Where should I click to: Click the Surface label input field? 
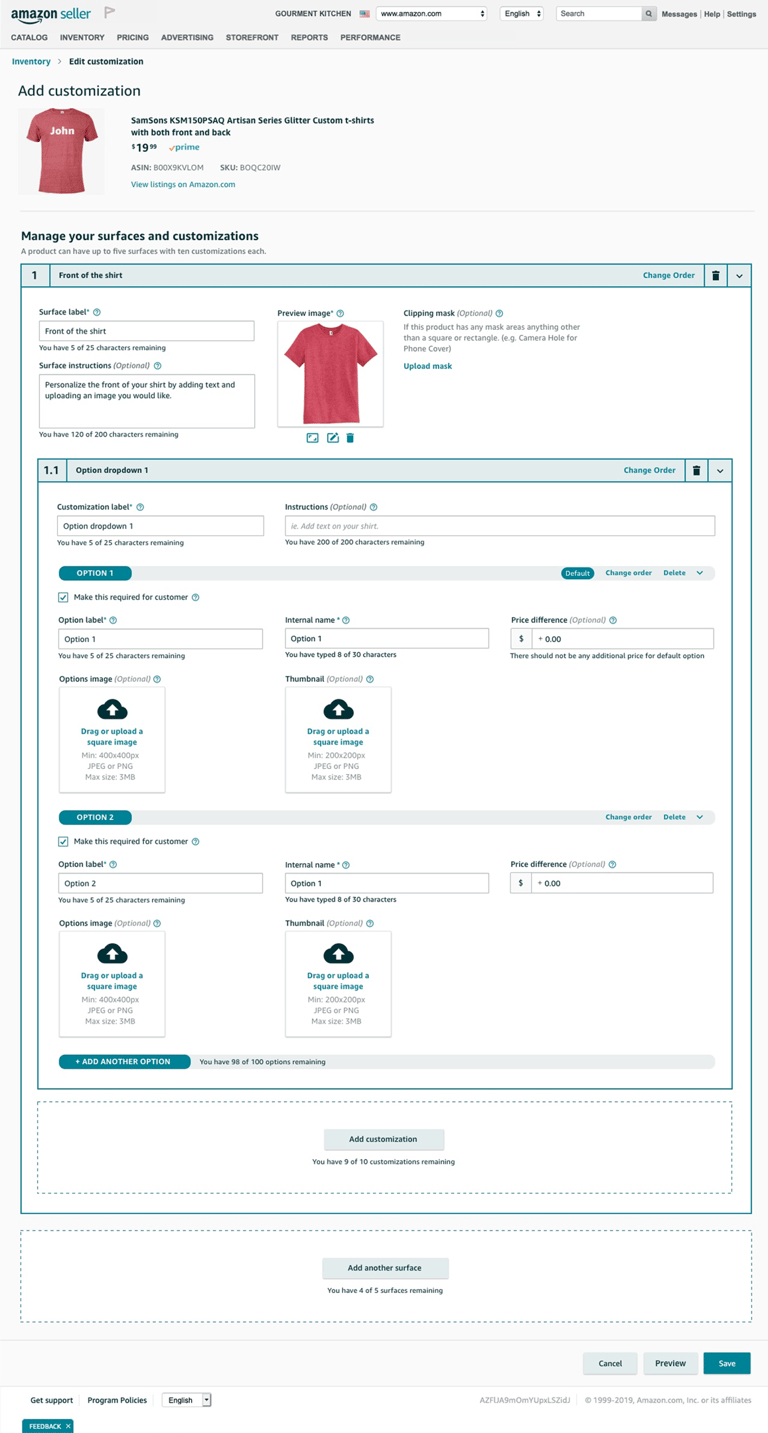pos(147,331)
